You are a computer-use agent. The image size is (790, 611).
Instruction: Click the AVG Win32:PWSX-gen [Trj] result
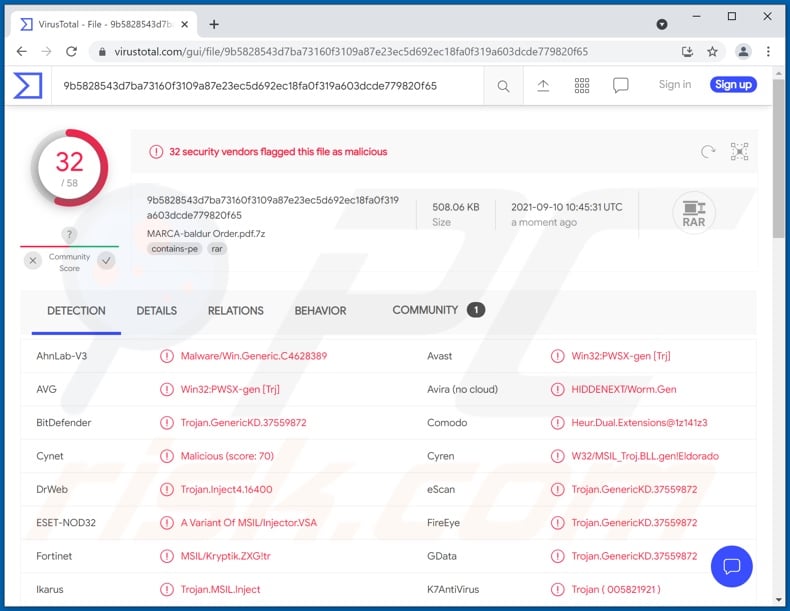pyautogui.click(x=230, y=389)
